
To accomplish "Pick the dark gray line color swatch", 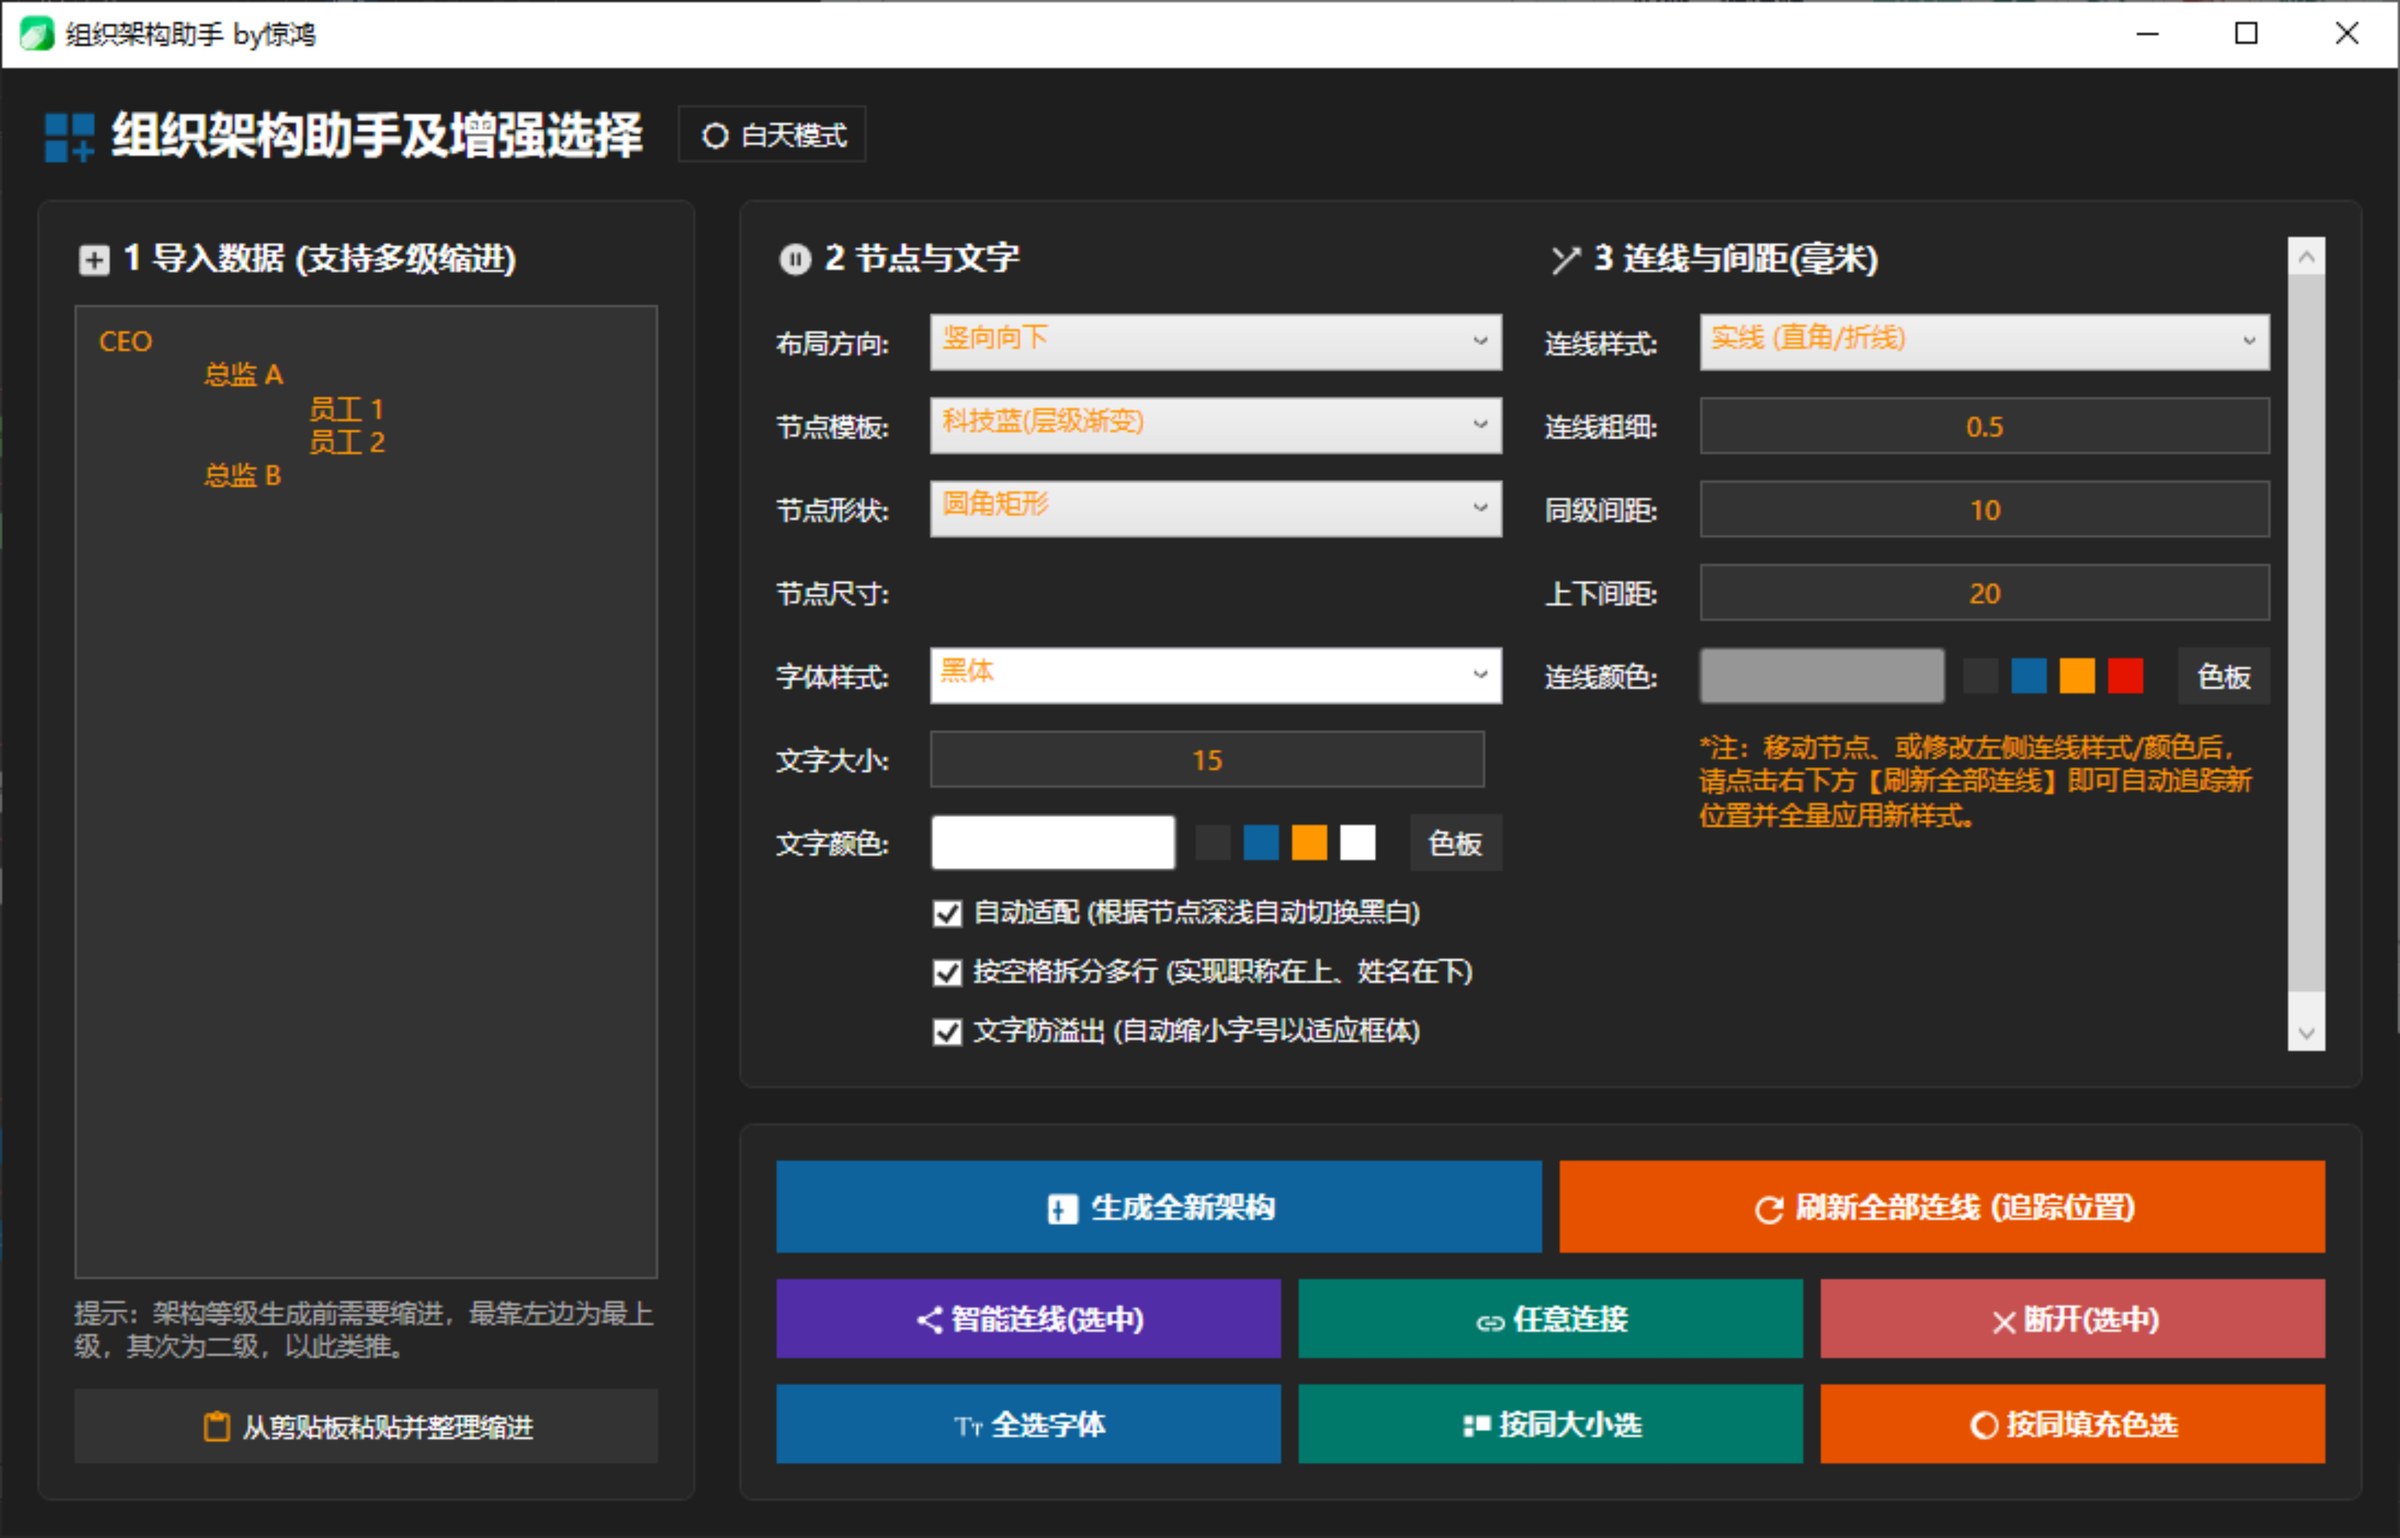I will click(1981, 676).
